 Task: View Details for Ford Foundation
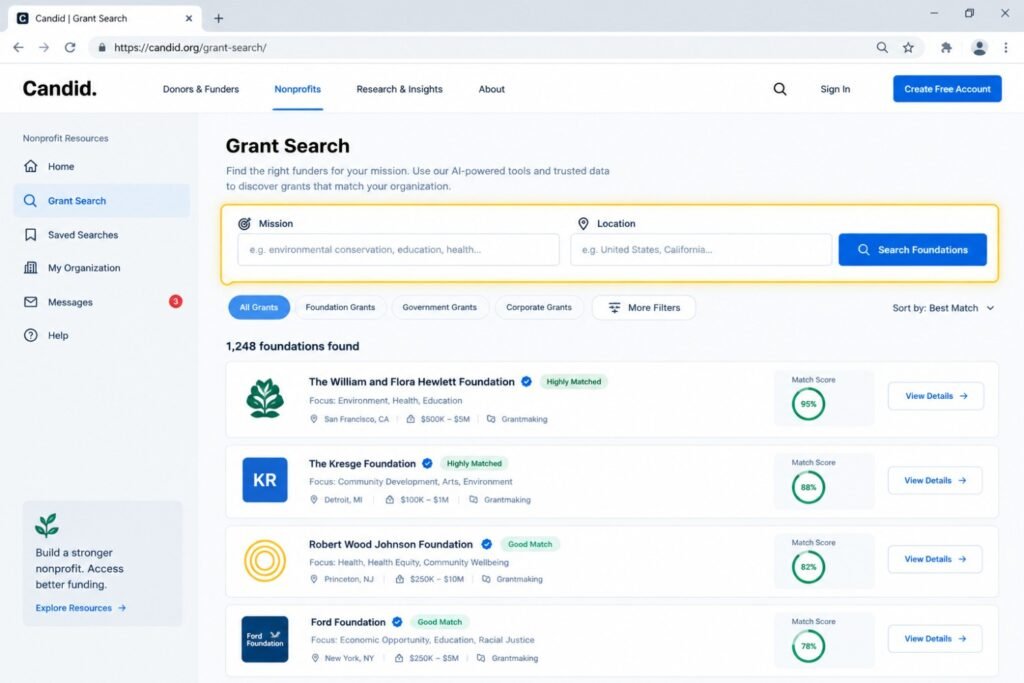pyautogui.click(x=935, y=639)
